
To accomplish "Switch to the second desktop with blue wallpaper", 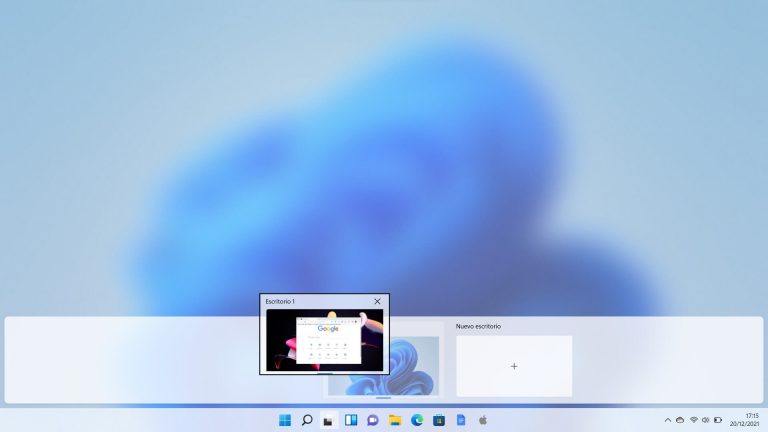I will click(x=411, y=365).
